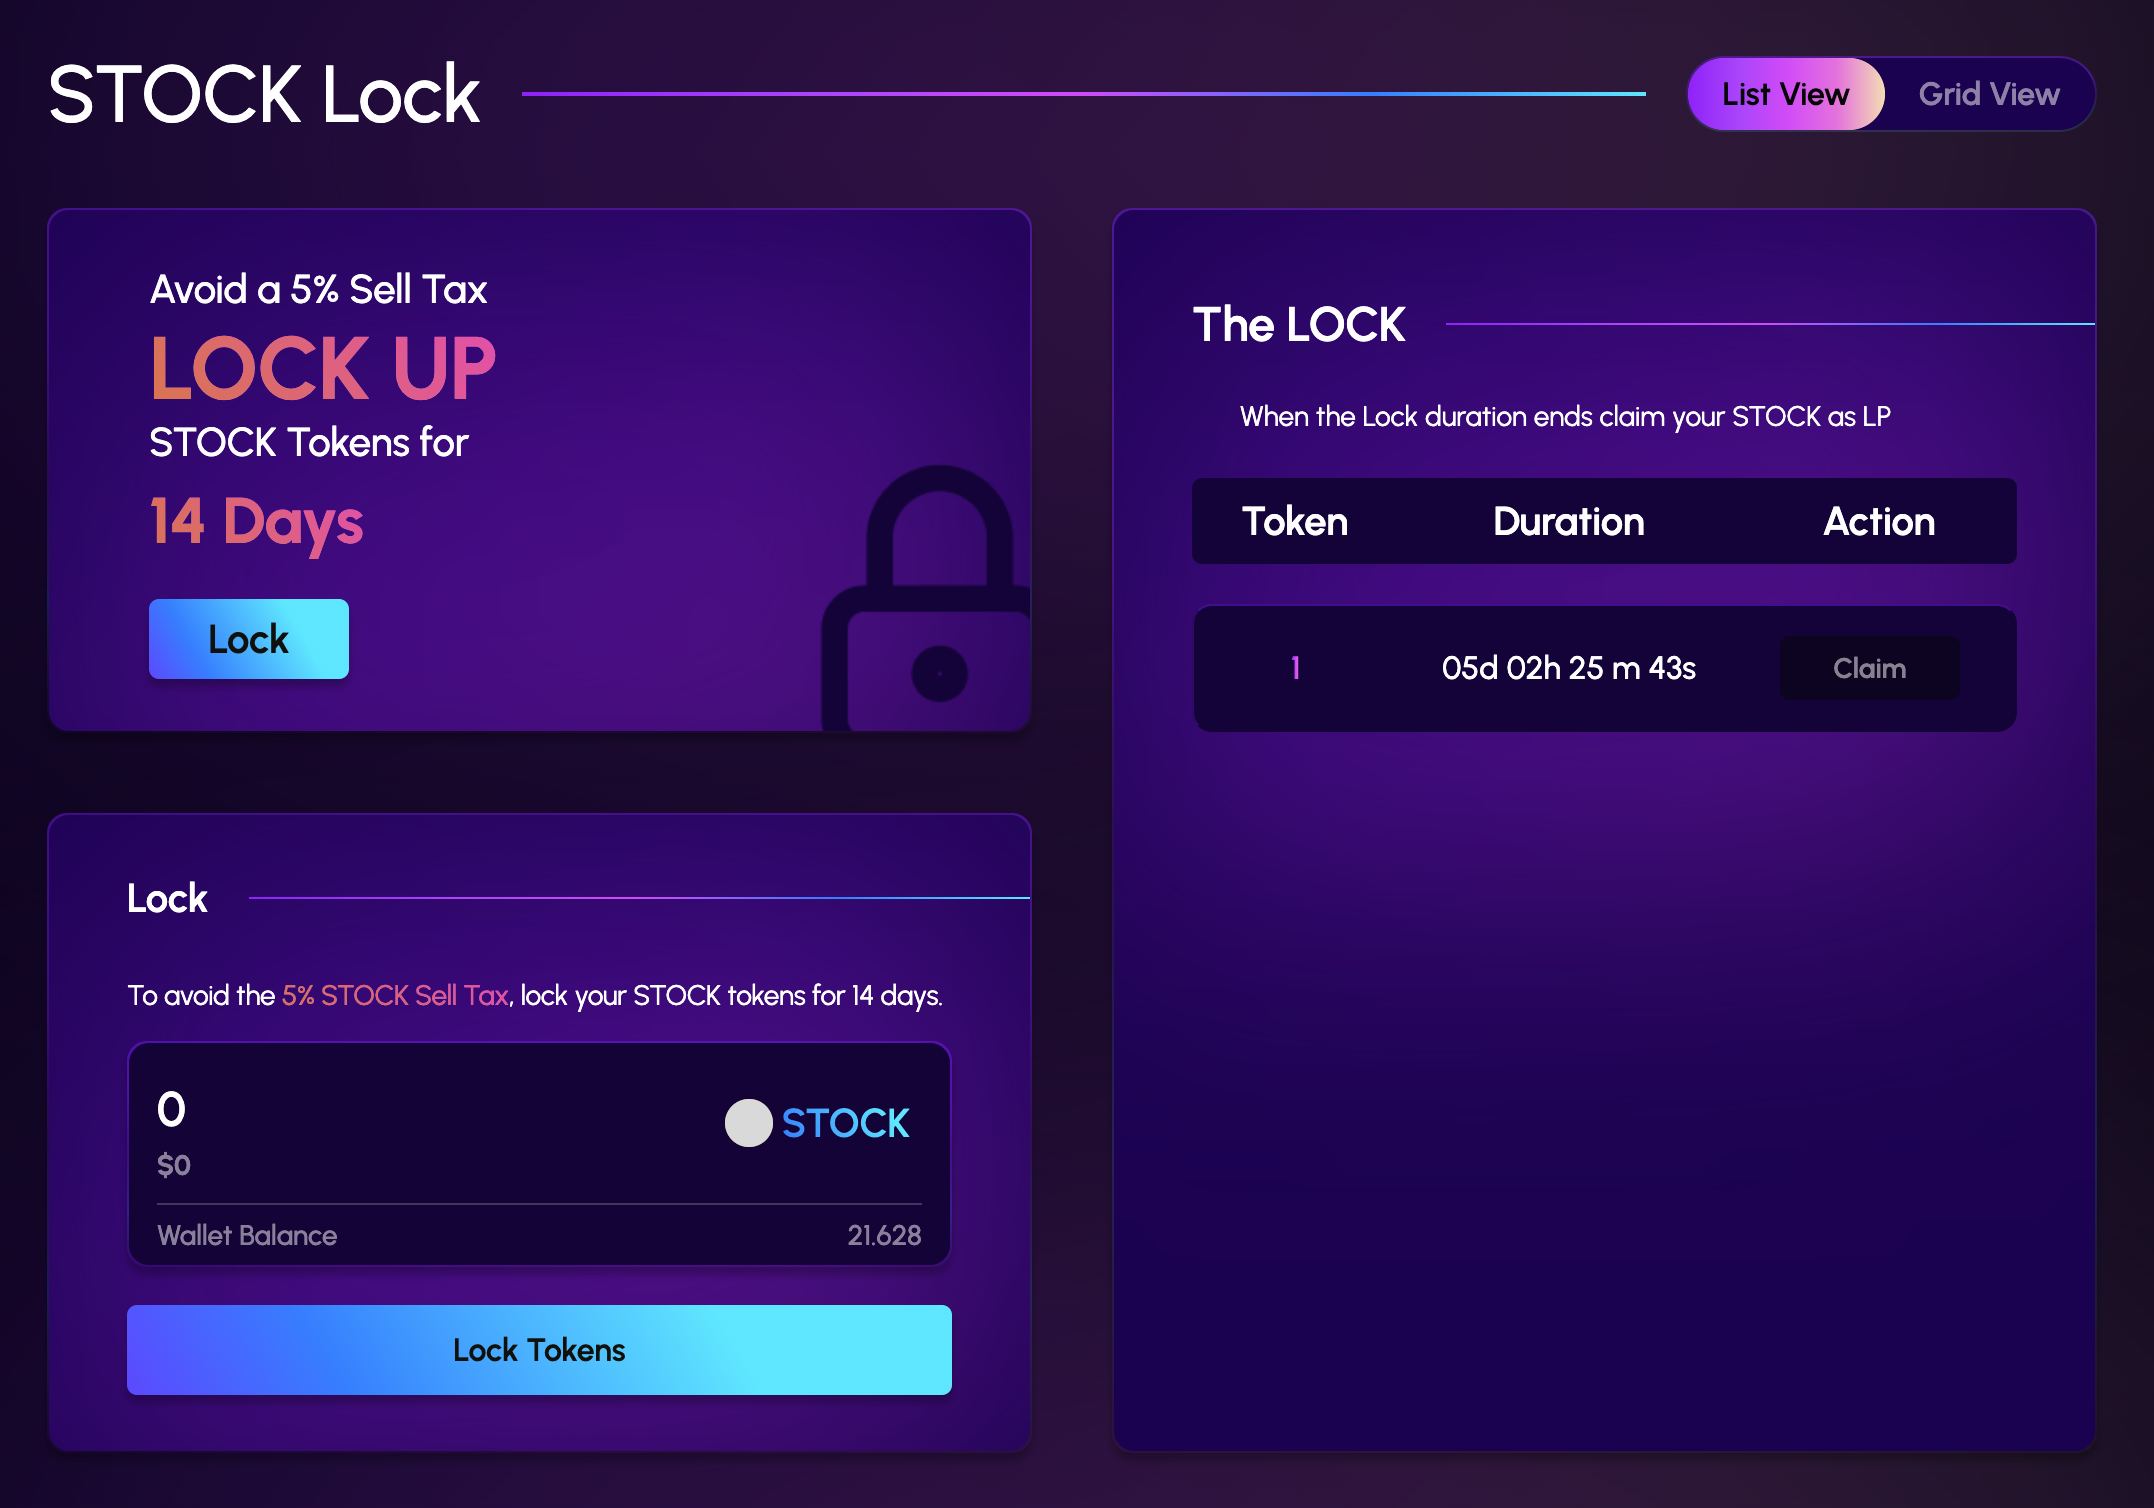The height and width of the screenshot is (1508, 2154).
Task: Switch to Grid View
Action: point(1988,94)
